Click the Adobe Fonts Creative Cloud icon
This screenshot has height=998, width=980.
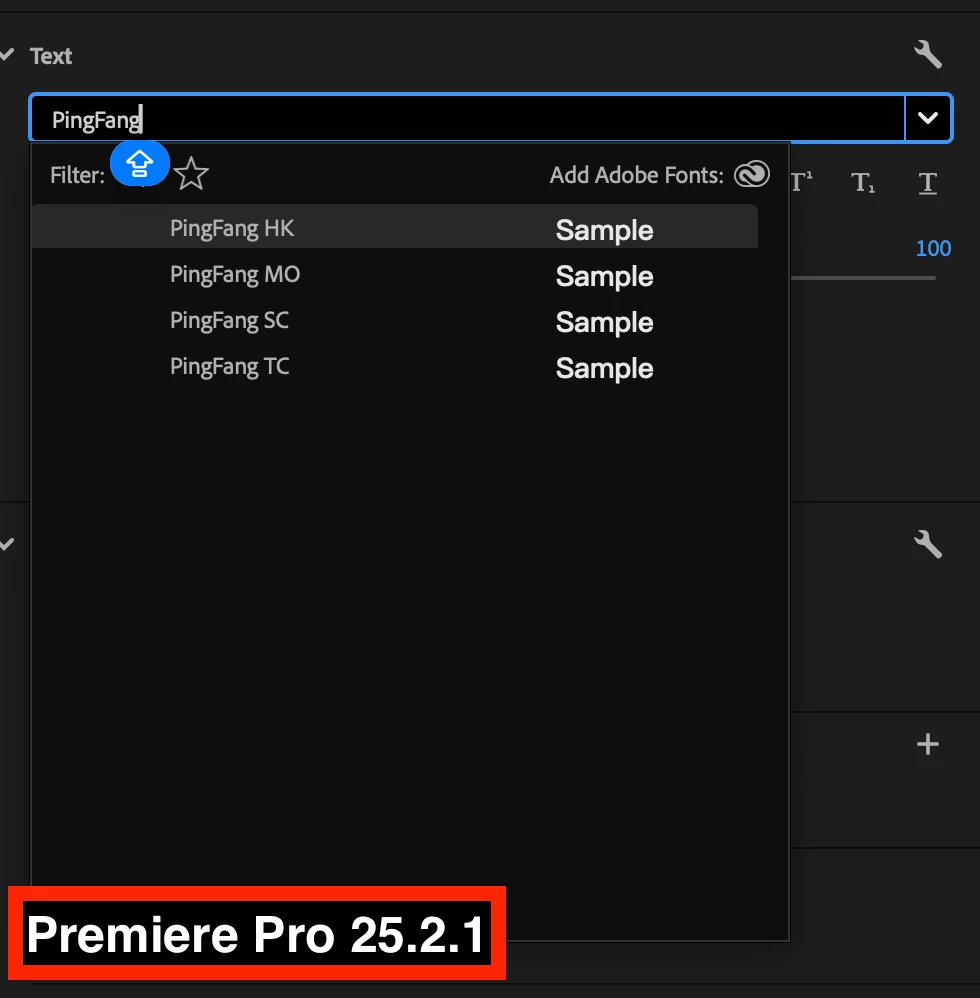tap(752, 174)
